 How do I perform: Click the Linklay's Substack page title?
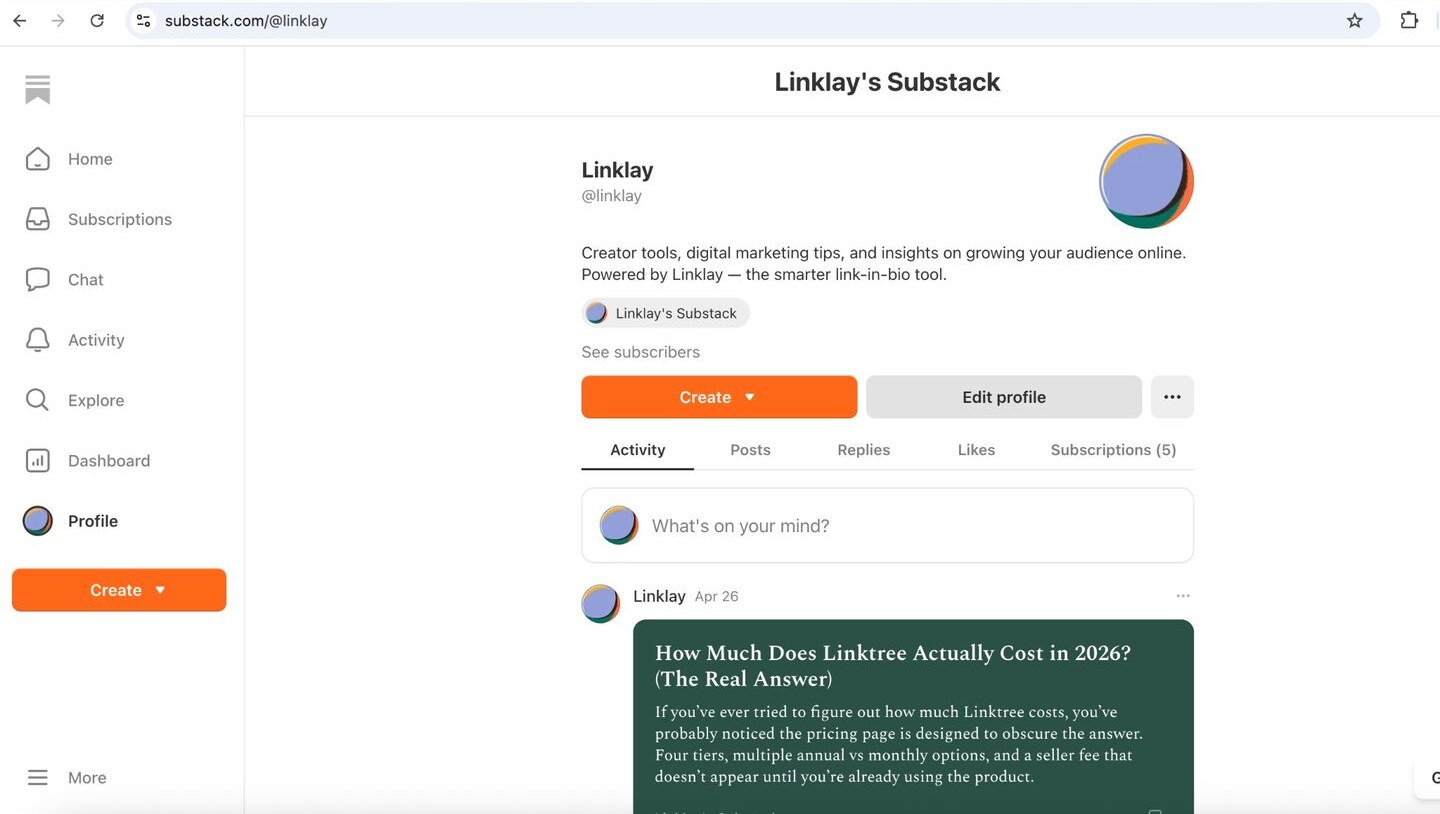(887, 82)
